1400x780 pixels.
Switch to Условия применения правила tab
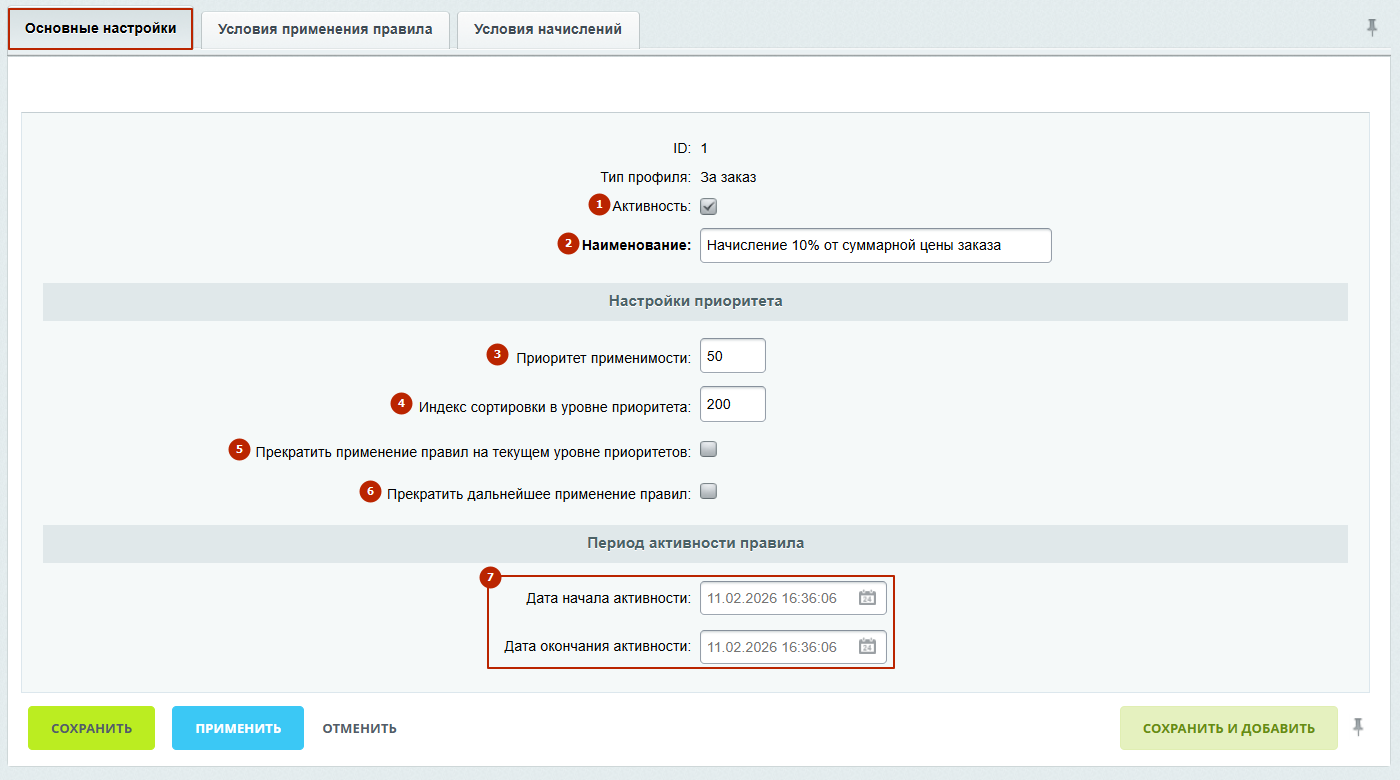click(325, 30)
